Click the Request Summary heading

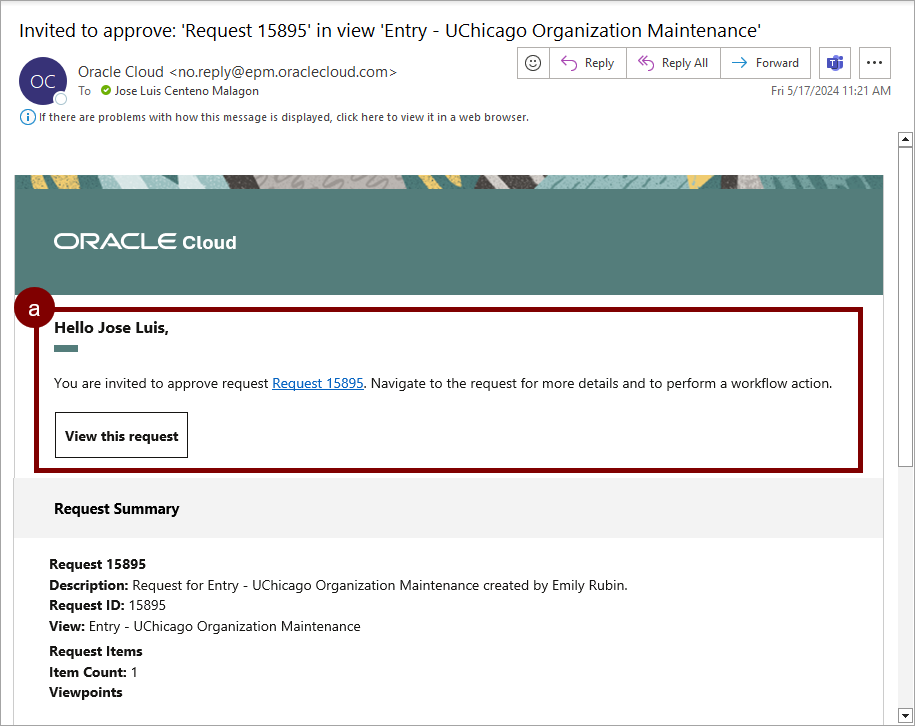116,509
